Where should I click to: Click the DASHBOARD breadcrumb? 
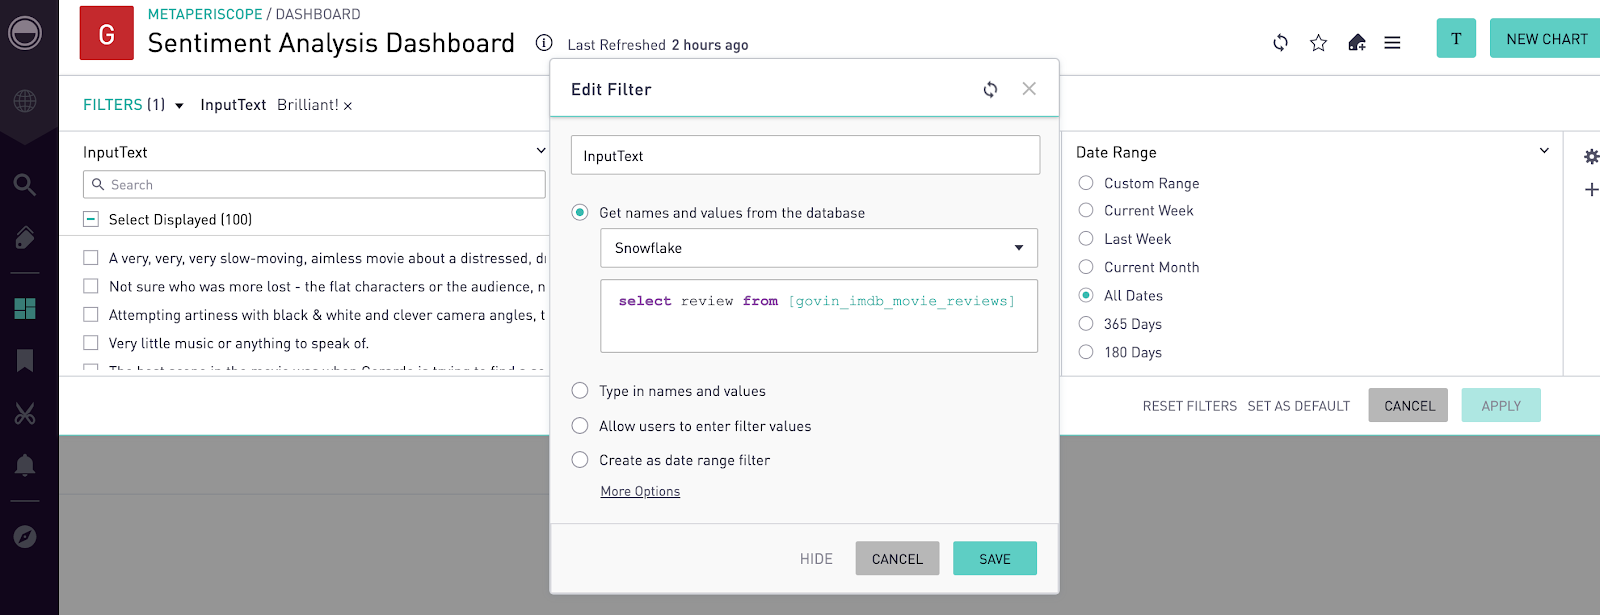point(318,14)
